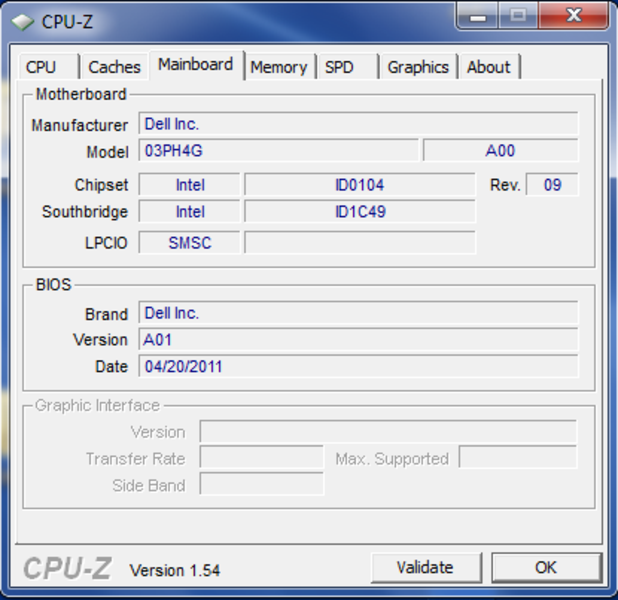Viewport: 618px width, 600px height.
Task: Go to the Memory tab
Action: pos(279,67)
